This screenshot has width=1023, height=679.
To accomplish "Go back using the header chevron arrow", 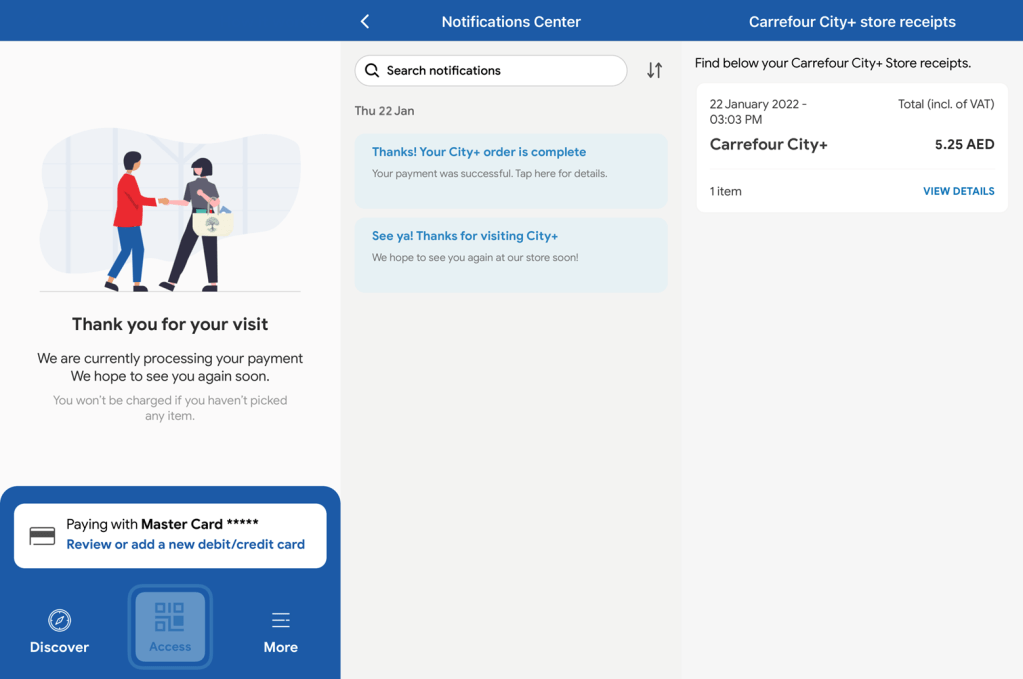I will pos(365,21).
